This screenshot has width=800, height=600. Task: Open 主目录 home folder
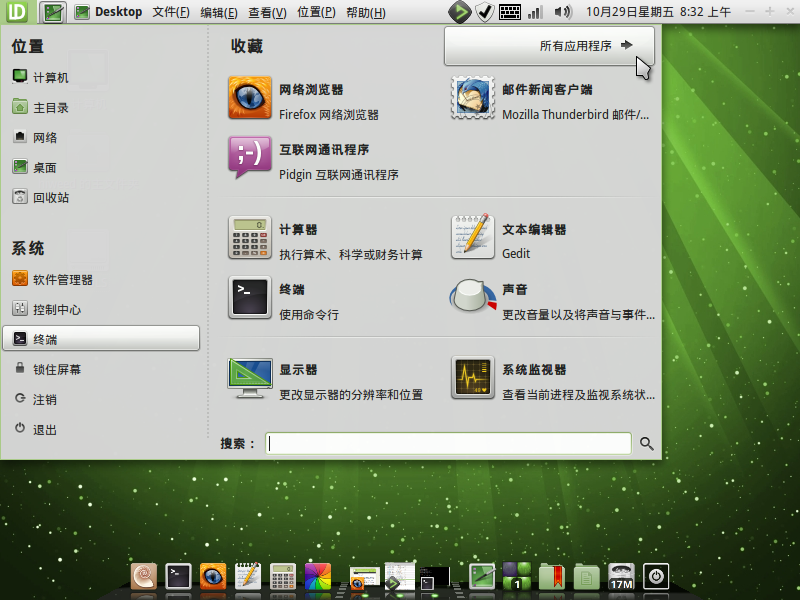40,107
